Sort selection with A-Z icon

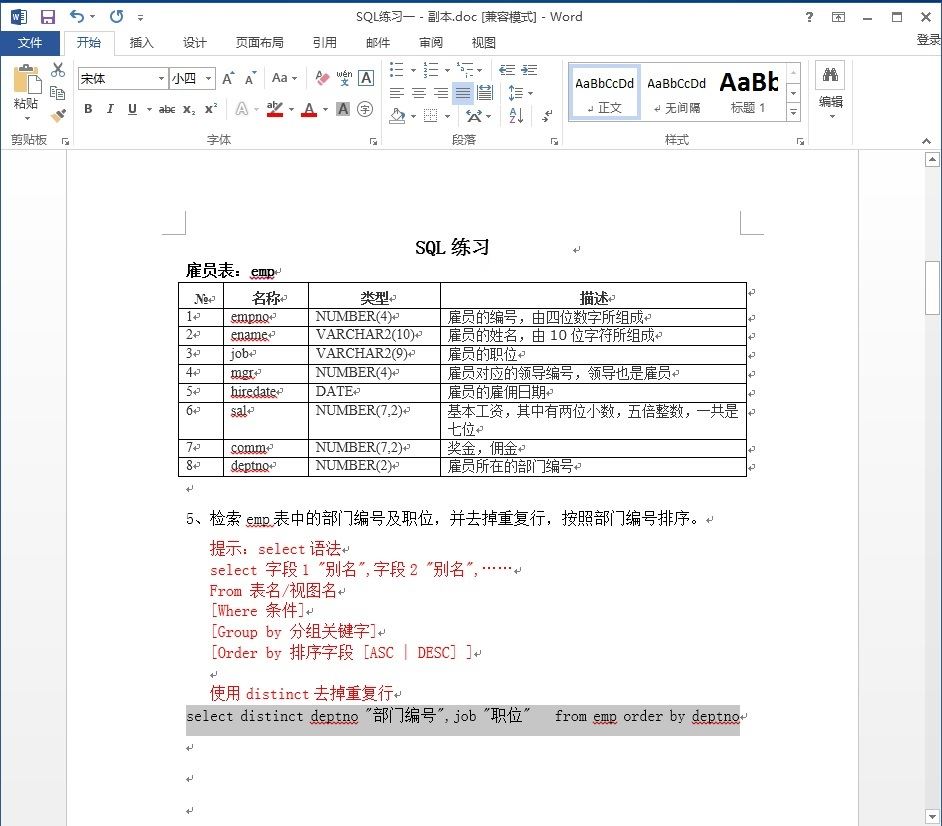click(x=516, y=115)
